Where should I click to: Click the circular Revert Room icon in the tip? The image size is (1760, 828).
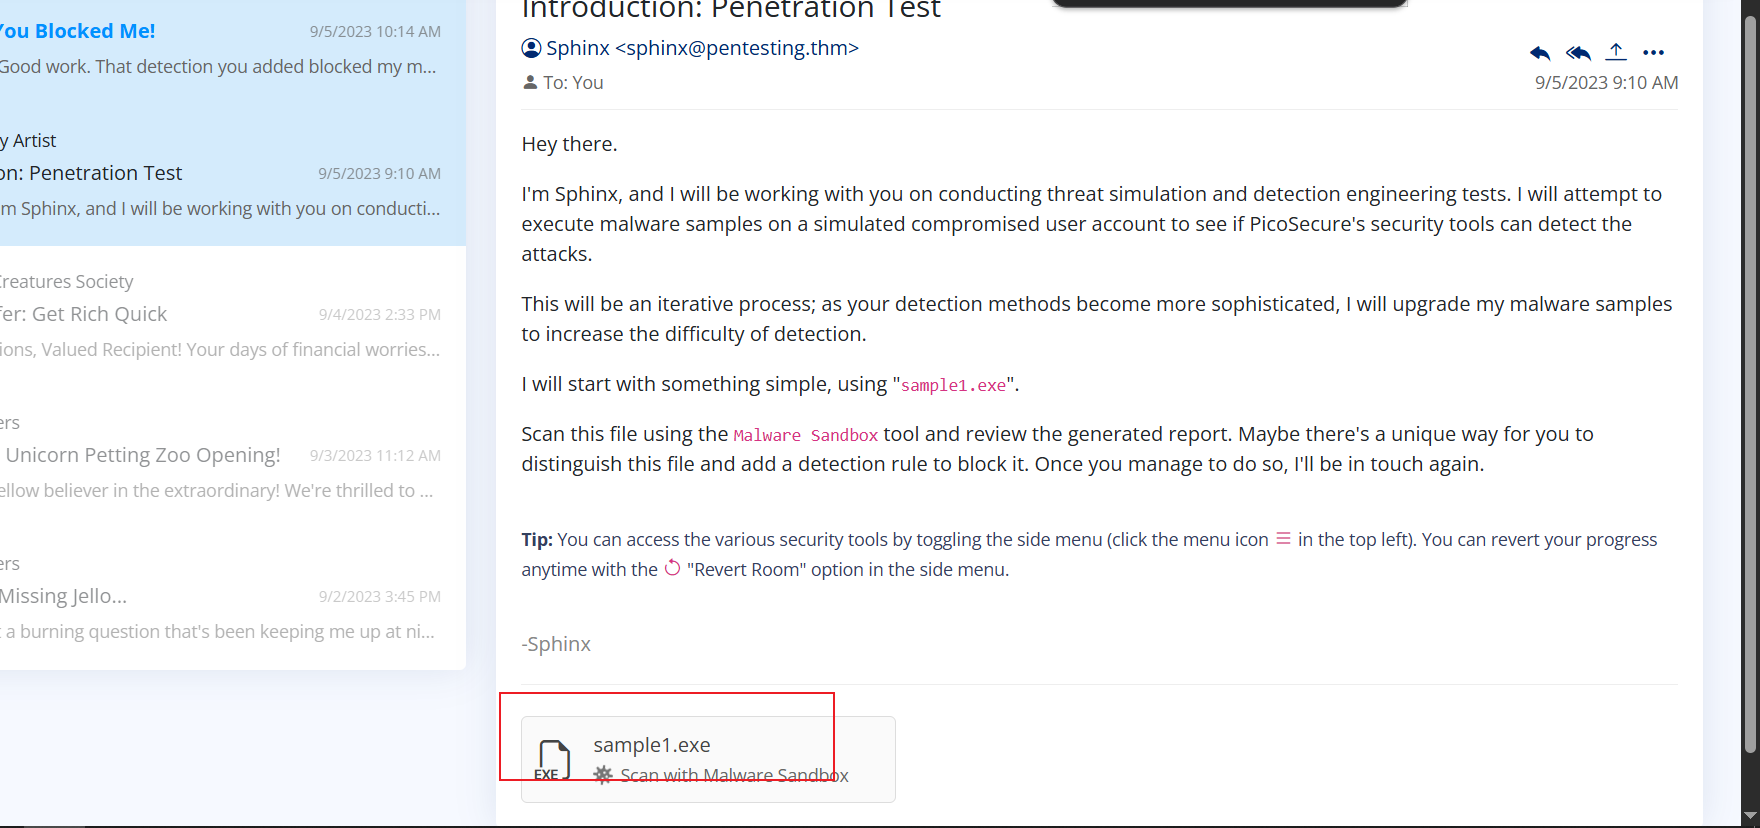point(673,568)
